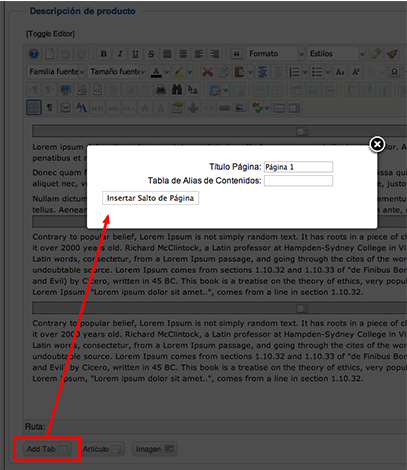Open text color picker arrow
Viewport: 407px width, 470px height.
[167, 72]
